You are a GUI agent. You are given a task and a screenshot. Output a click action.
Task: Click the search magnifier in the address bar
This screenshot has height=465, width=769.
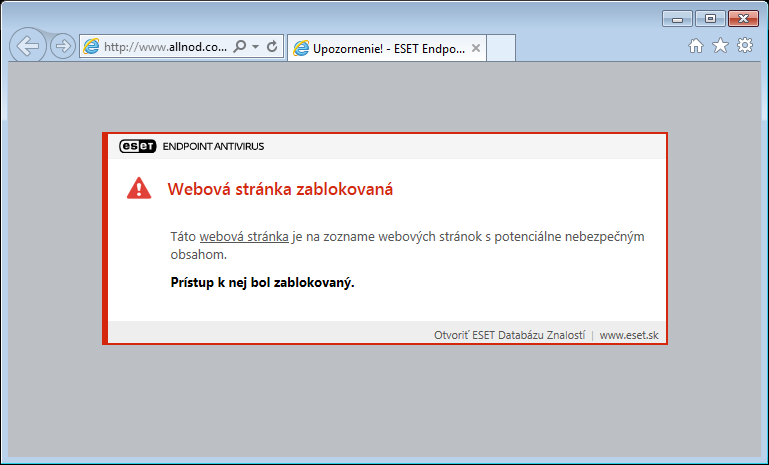click(x=239, y=47)
